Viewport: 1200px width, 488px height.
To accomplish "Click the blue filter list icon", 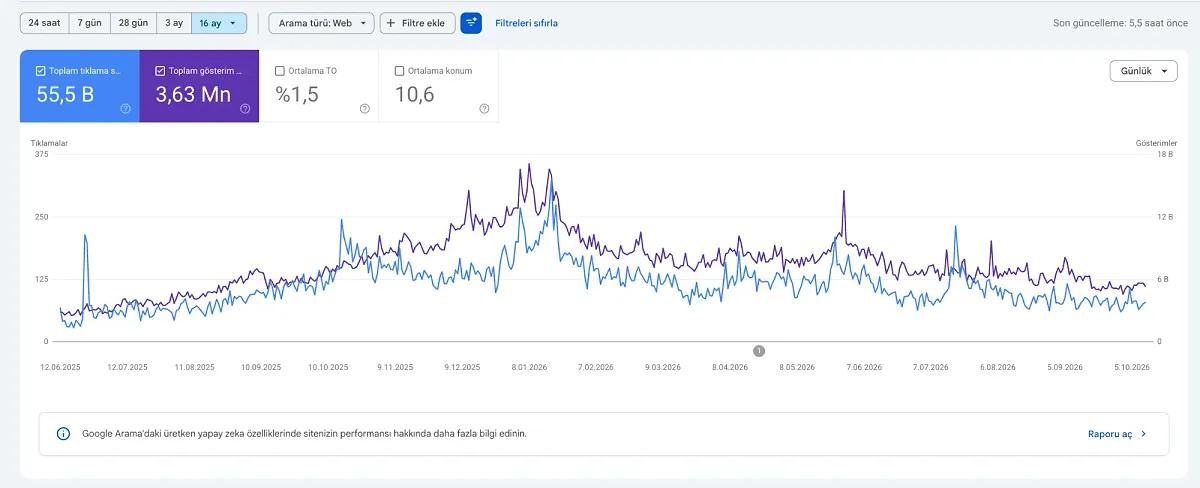I will [471, 22].
